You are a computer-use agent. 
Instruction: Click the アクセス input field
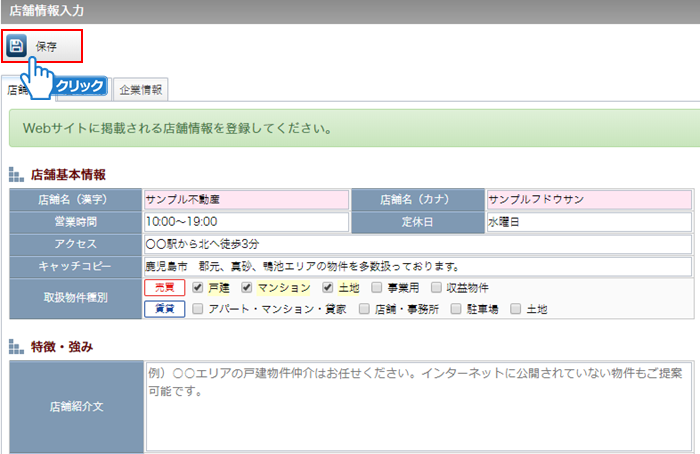pos(417,244)
